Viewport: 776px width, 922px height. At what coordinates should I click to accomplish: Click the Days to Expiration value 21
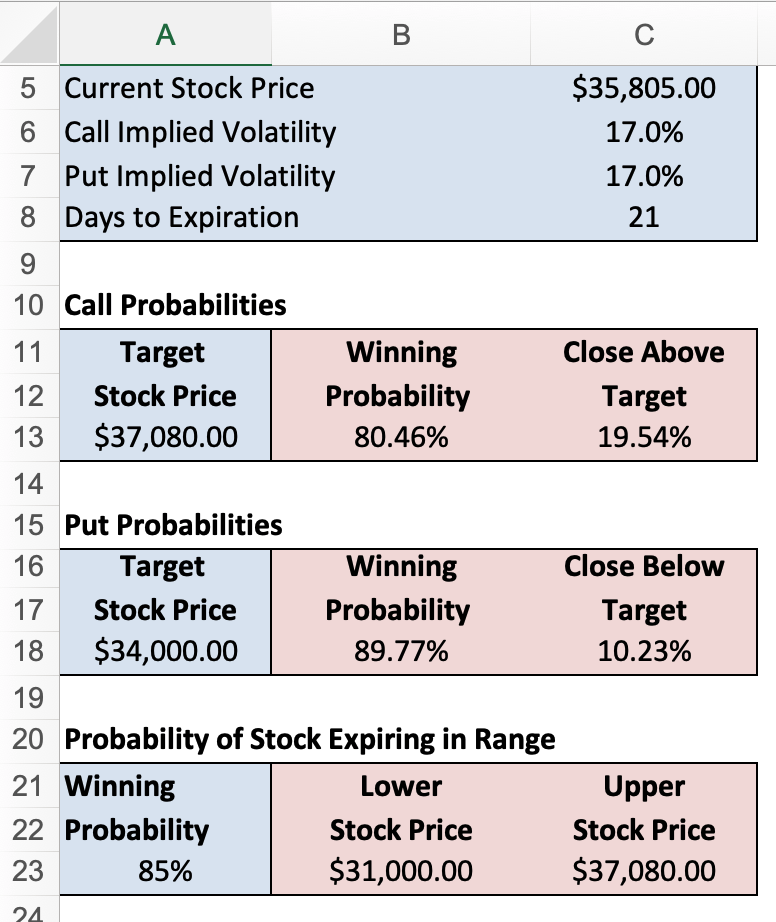click(x=643, y=218)
